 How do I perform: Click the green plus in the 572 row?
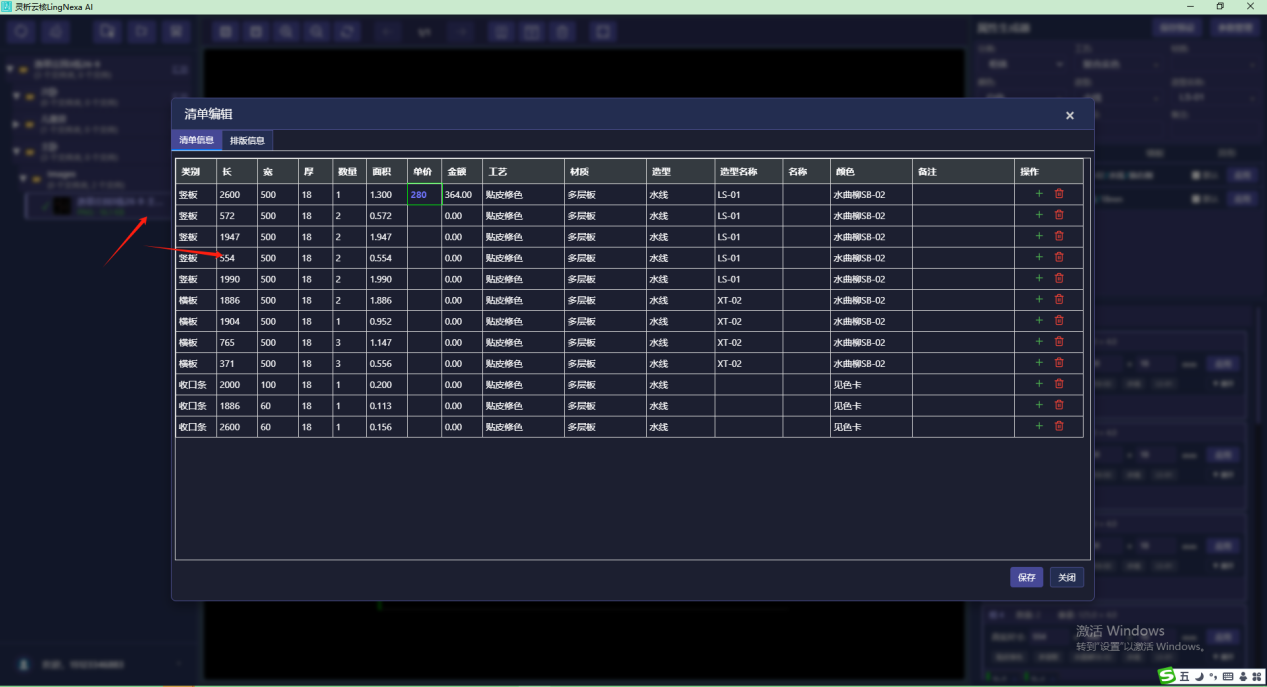1039,215
